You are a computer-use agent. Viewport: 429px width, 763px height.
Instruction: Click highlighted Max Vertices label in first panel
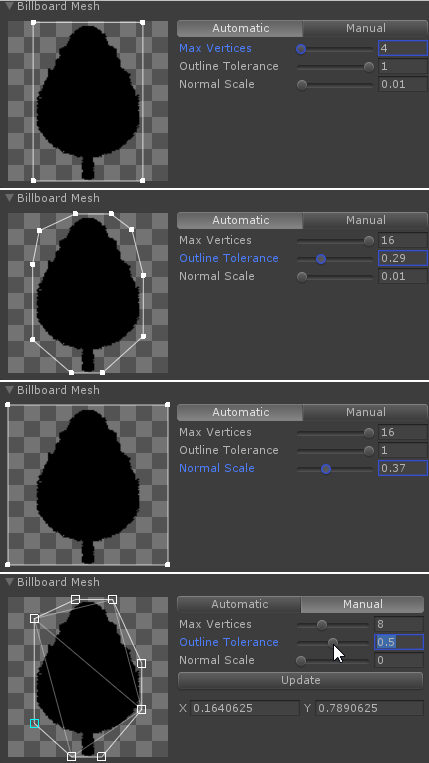tap(215, 49)
